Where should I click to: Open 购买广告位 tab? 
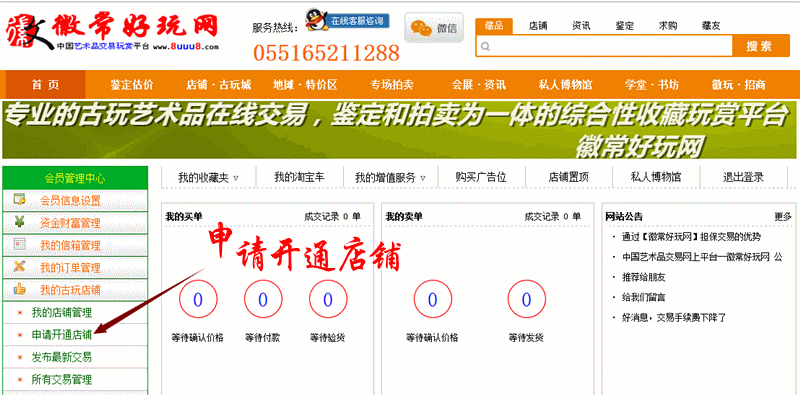pyautogui.click(x=481, y=177)
